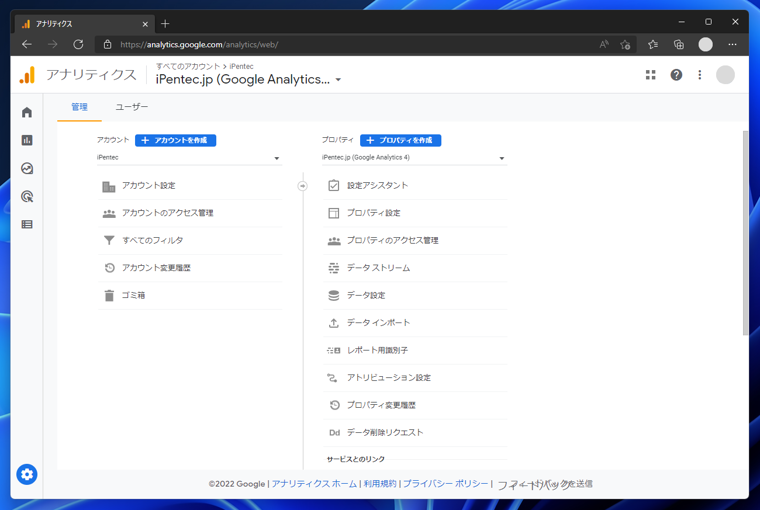Open the Help question mark icon
This screenshot has height=510, width=760.
676,75
